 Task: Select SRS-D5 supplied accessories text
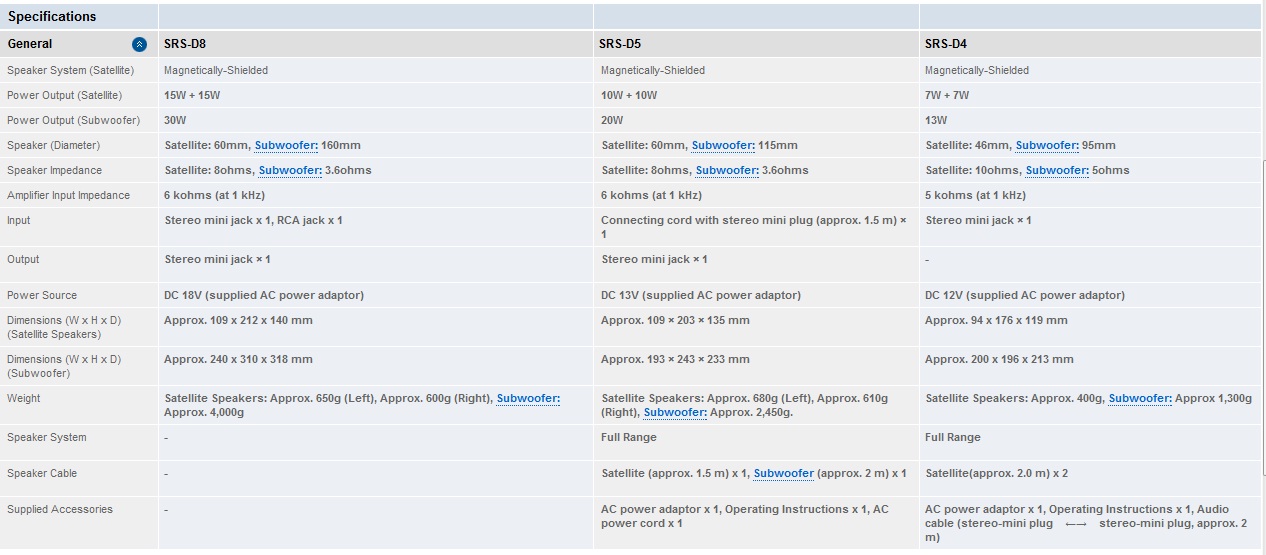[745, 516]
